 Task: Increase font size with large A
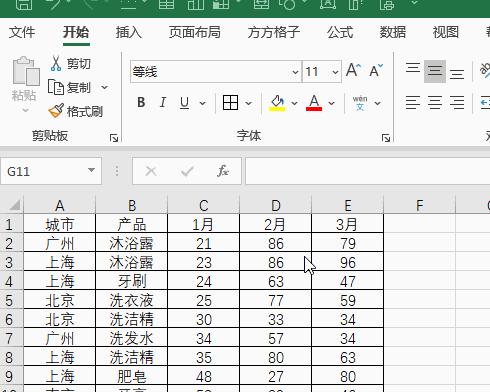(353, 70)
